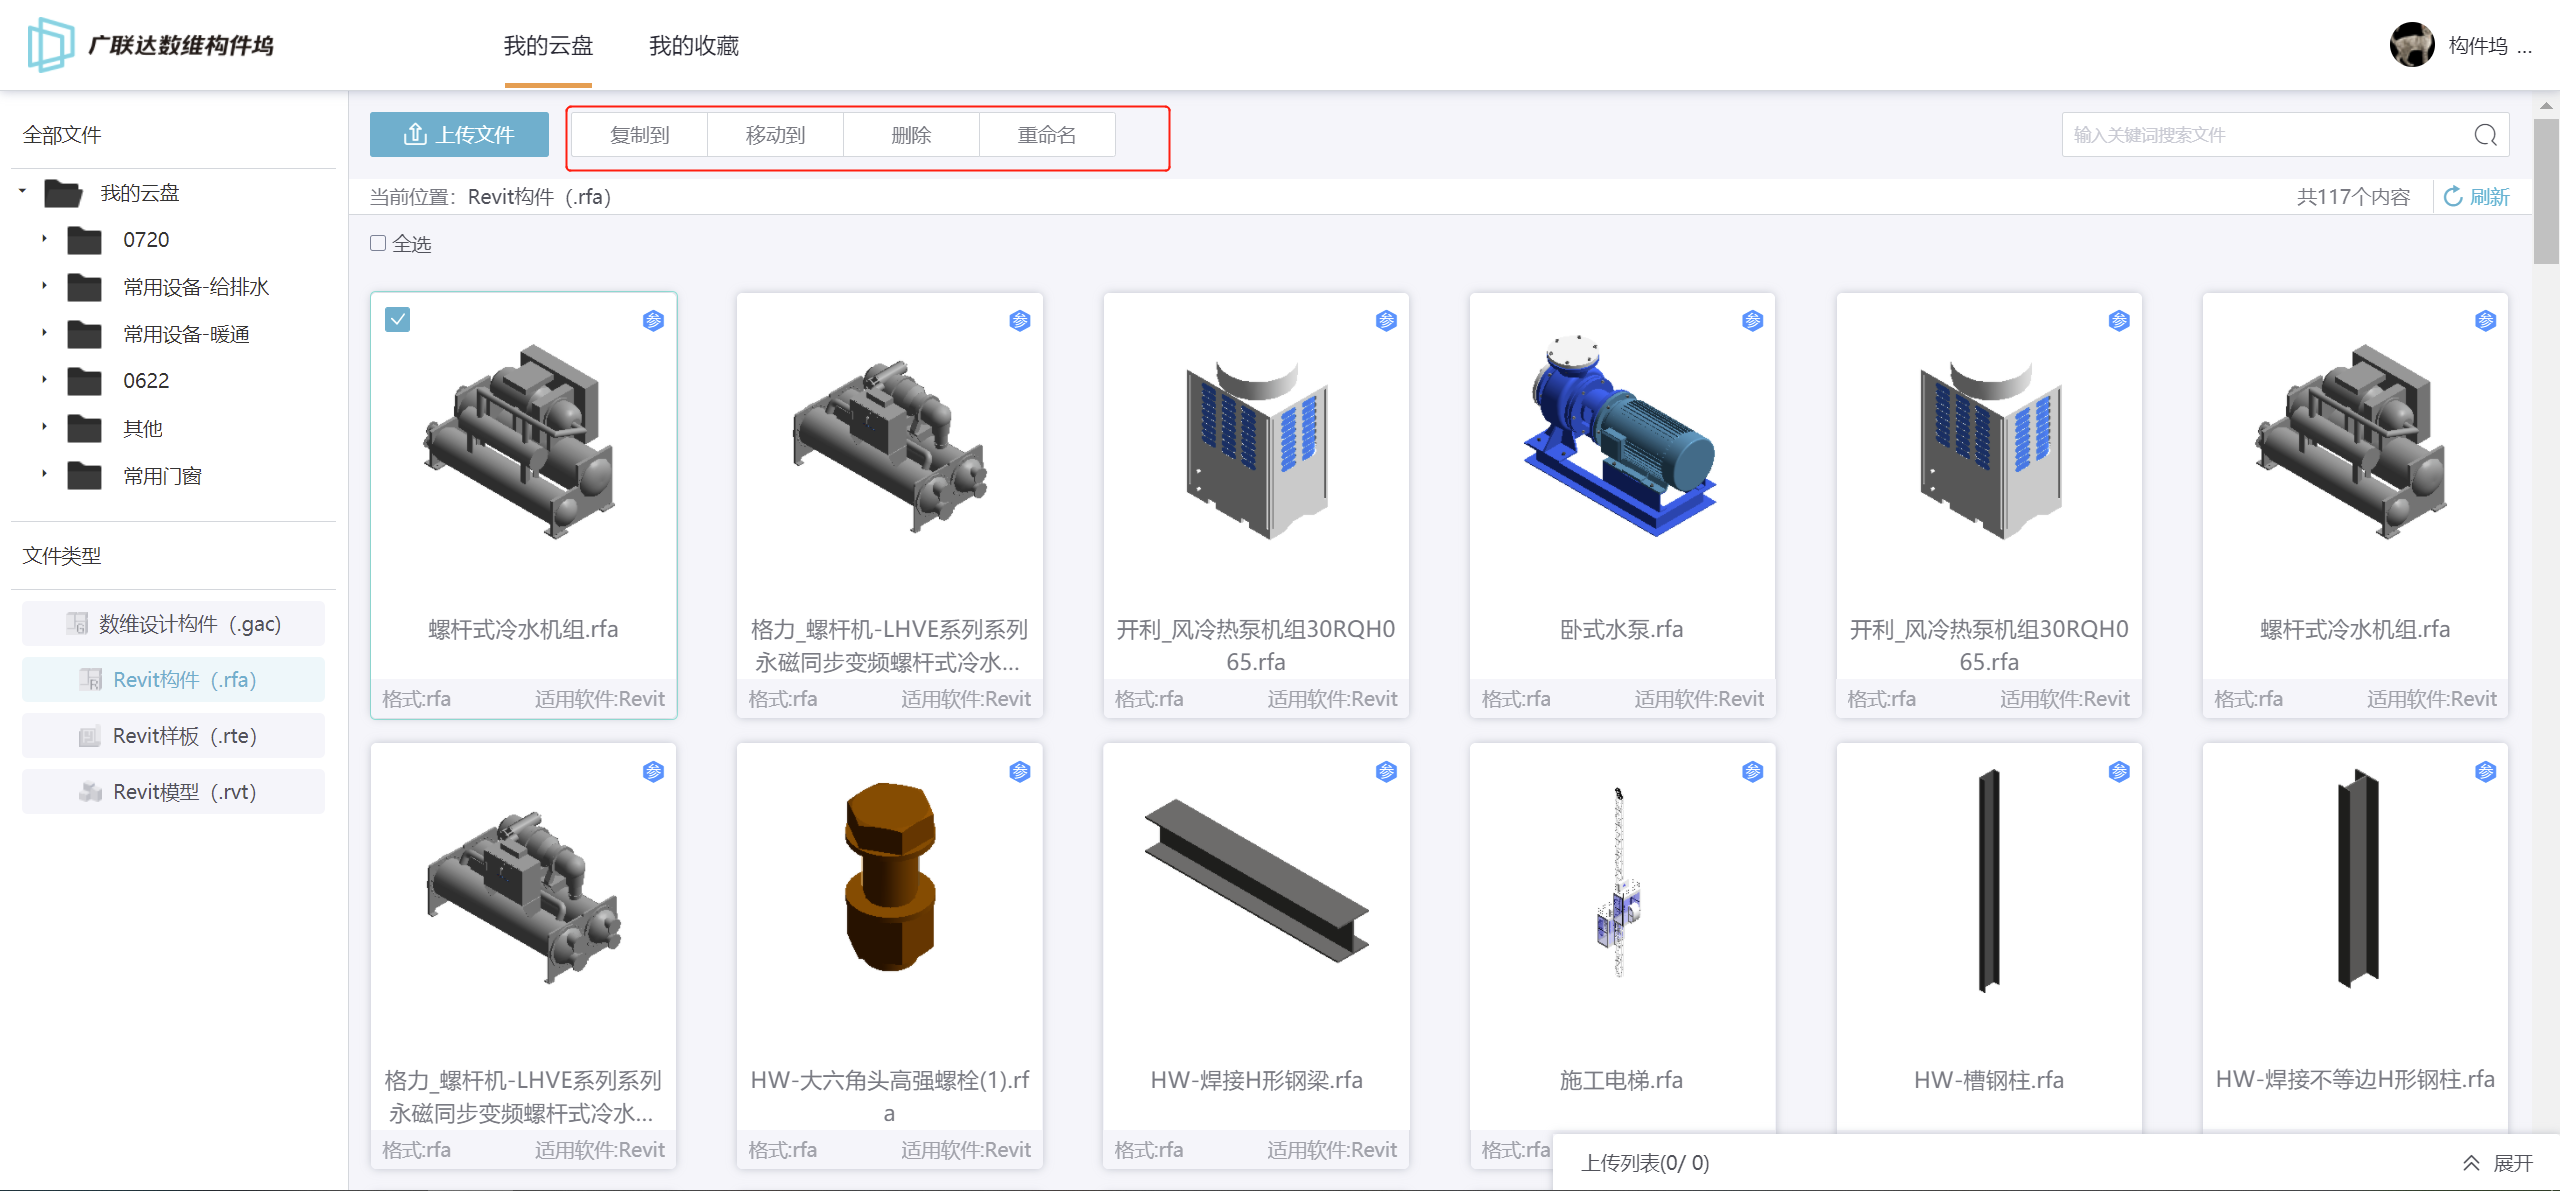Expand the 常用门窗 folder arrow
This screenshot has height=1191, width=2560.
(x=44, y=473)
